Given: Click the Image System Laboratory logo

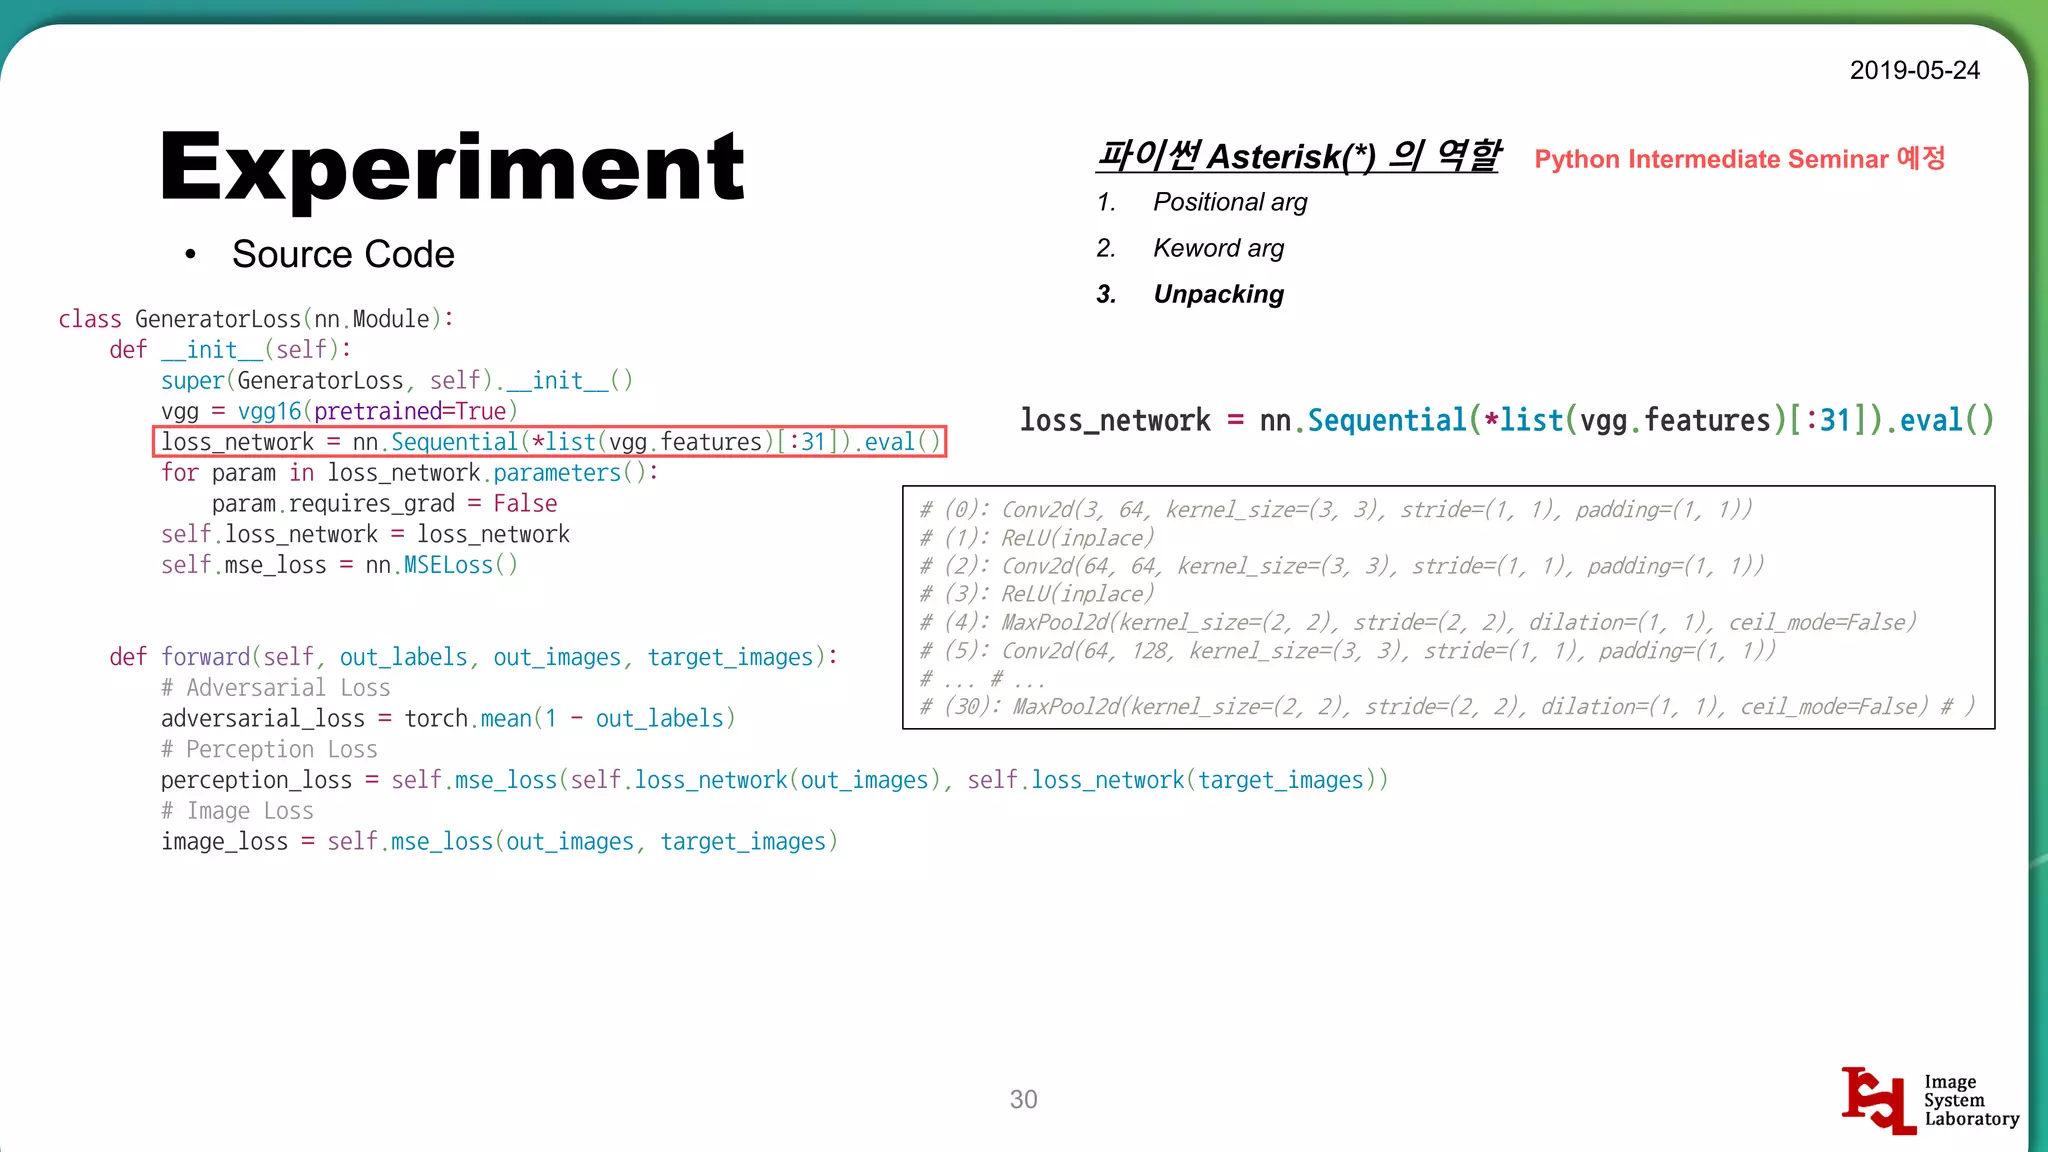Looking at the screenshot, I should coord(1930,1100).
